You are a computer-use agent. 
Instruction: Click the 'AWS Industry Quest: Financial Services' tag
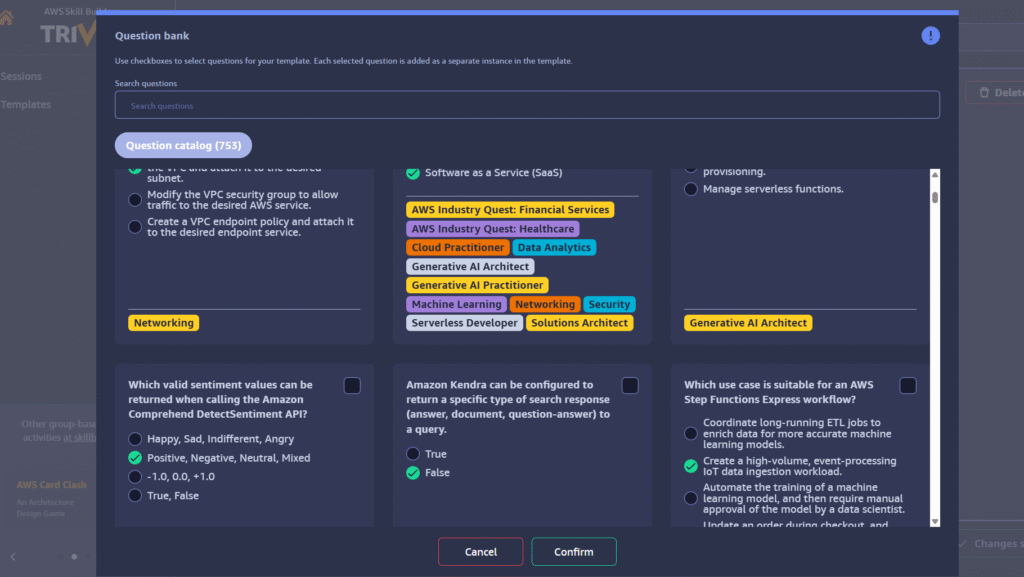pos(510,210)
